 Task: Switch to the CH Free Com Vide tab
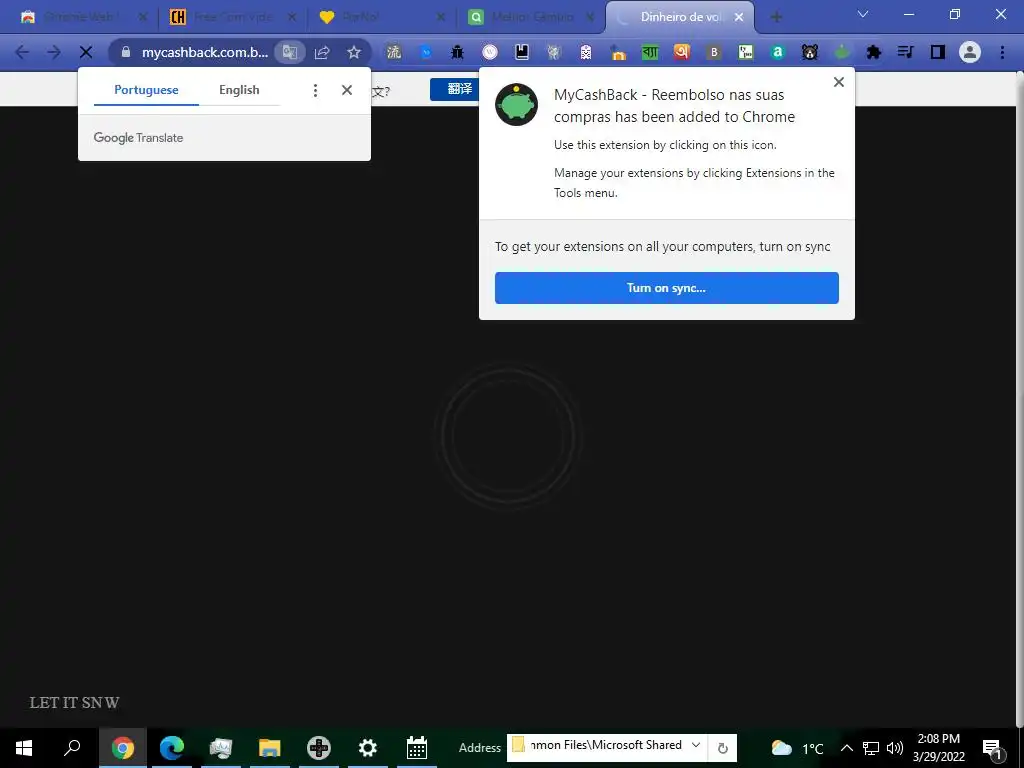coord(233,17)
